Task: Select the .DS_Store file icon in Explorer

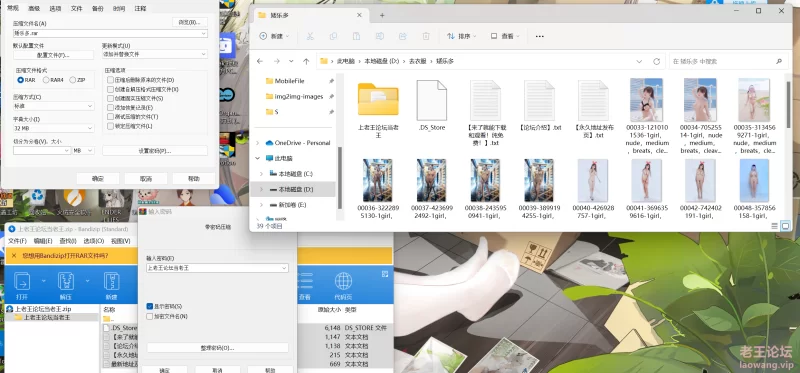Action: pyautogui.click(x=432, y=100)
